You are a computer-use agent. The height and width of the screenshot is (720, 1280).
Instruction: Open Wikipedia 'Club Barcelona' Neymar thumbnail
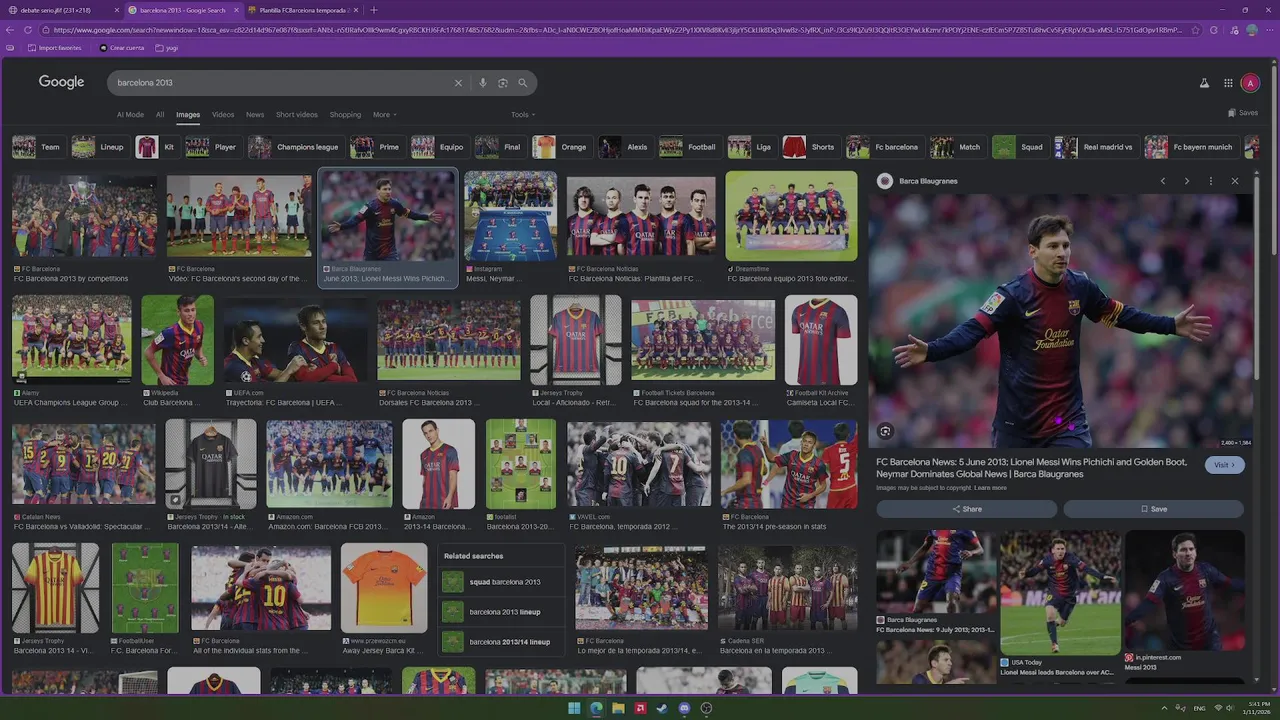click(177, 340)
